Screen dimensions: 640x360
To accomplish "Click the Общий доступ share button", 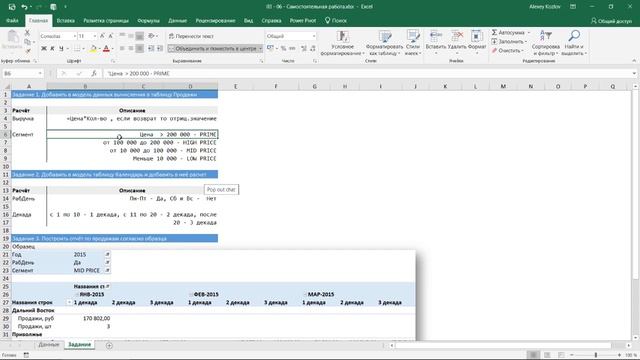I will tap(611, 21).
